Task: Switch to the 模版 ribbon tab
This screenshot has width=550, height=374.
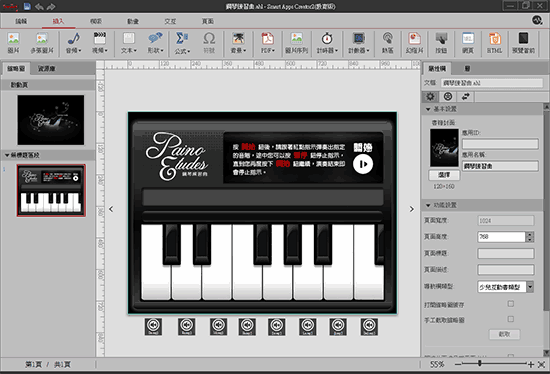Action: [96, 21]
